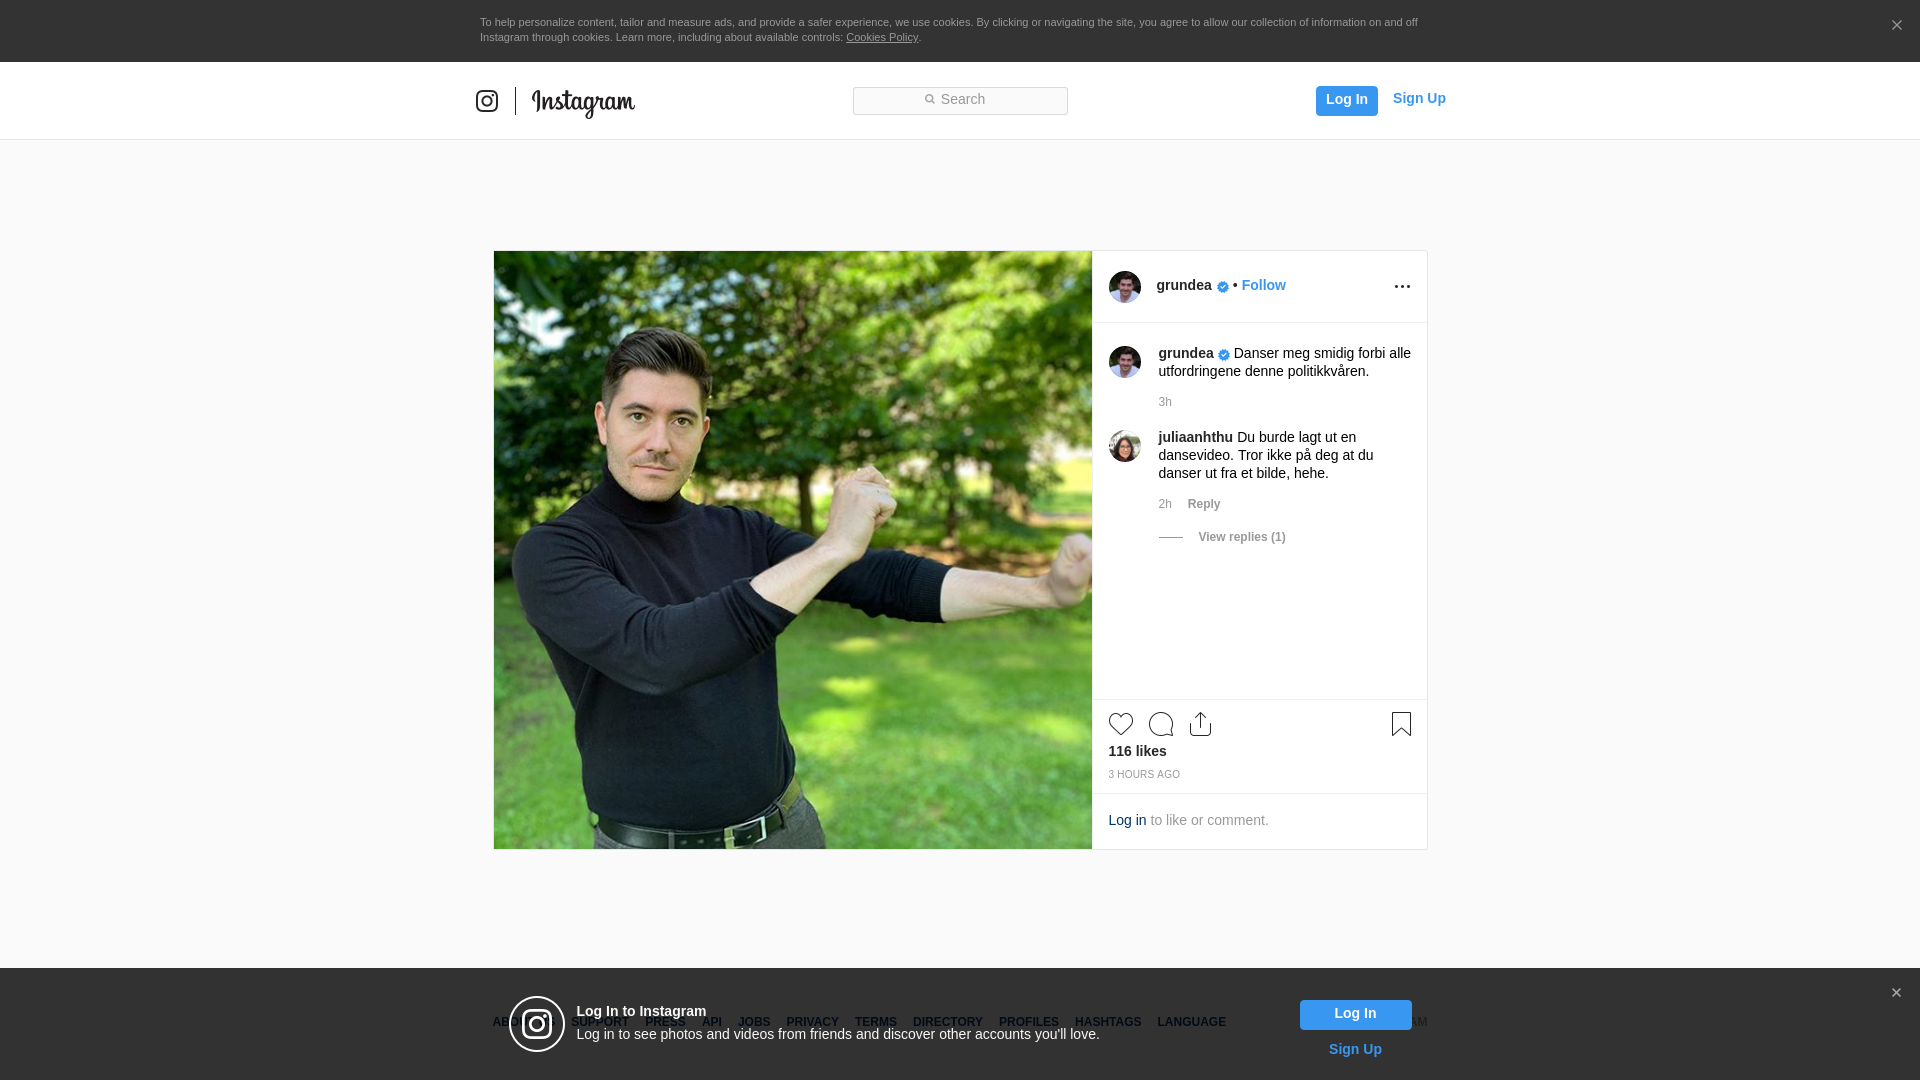This screenshot has height=1080, width=1920.
Task: Click the heart like icon
Action: [1120, 724]
